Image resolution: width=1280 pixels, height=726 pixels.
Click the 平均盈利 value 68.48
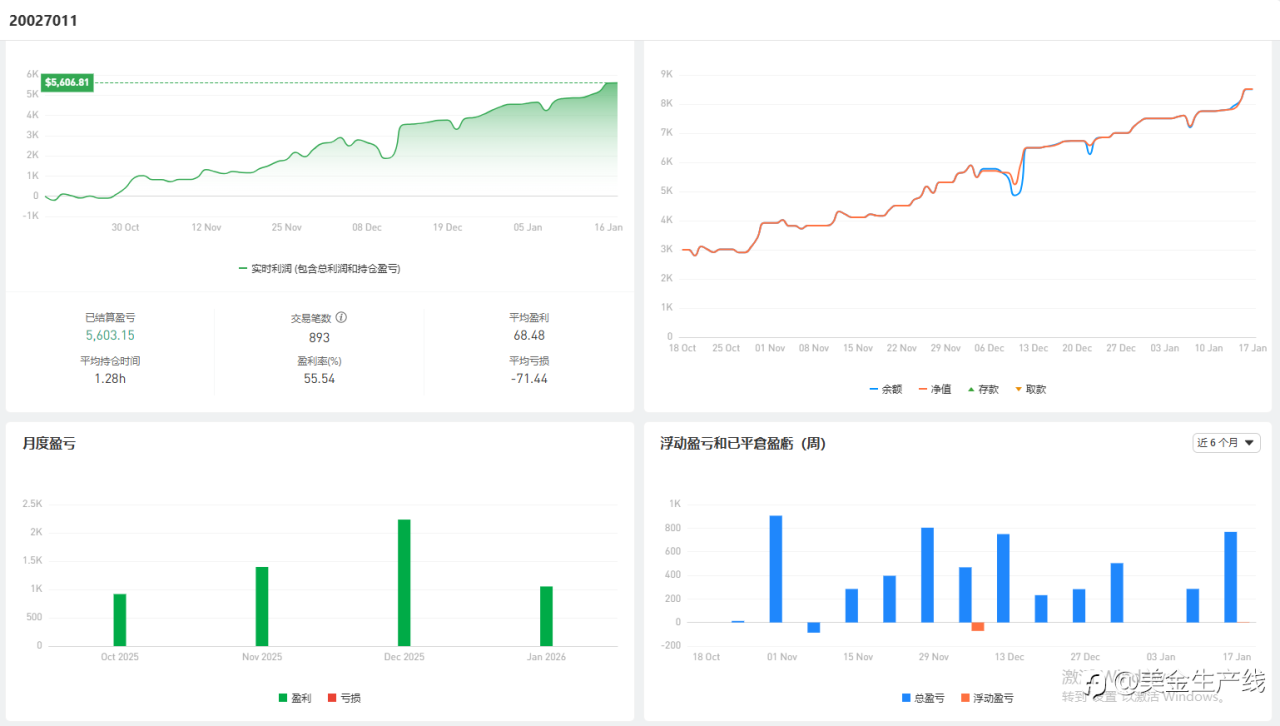click(x=528, y=336)
